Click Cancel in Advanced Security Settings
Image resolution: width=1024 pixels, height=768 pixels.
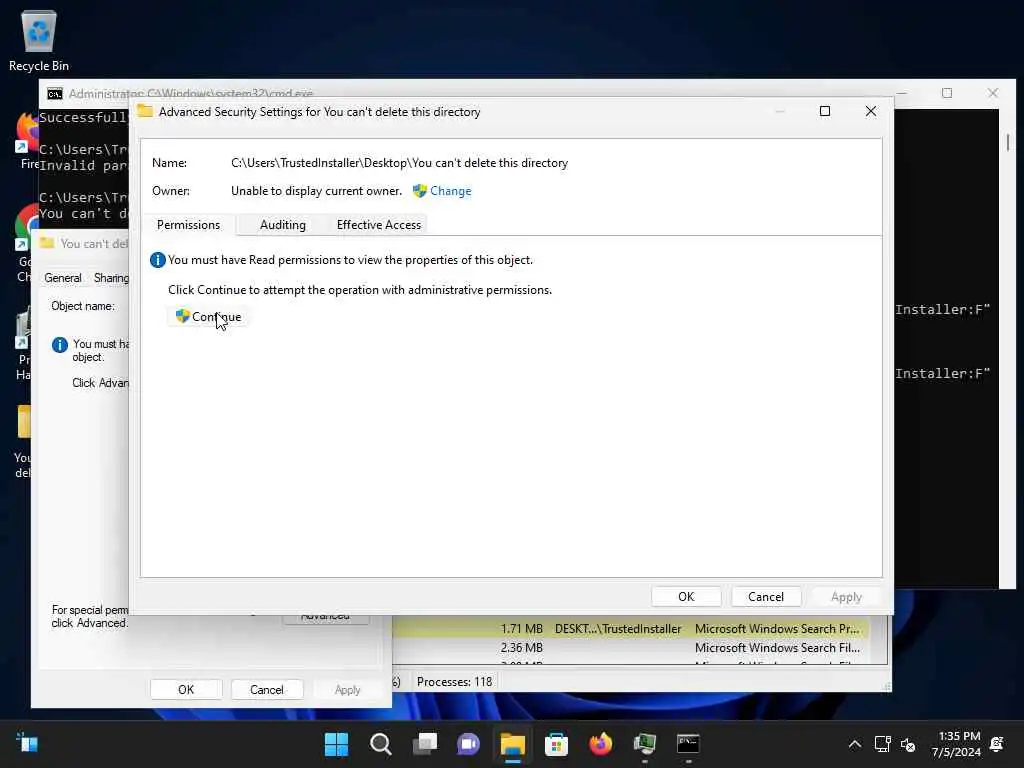pyautogui.click(x=765, y=597)
